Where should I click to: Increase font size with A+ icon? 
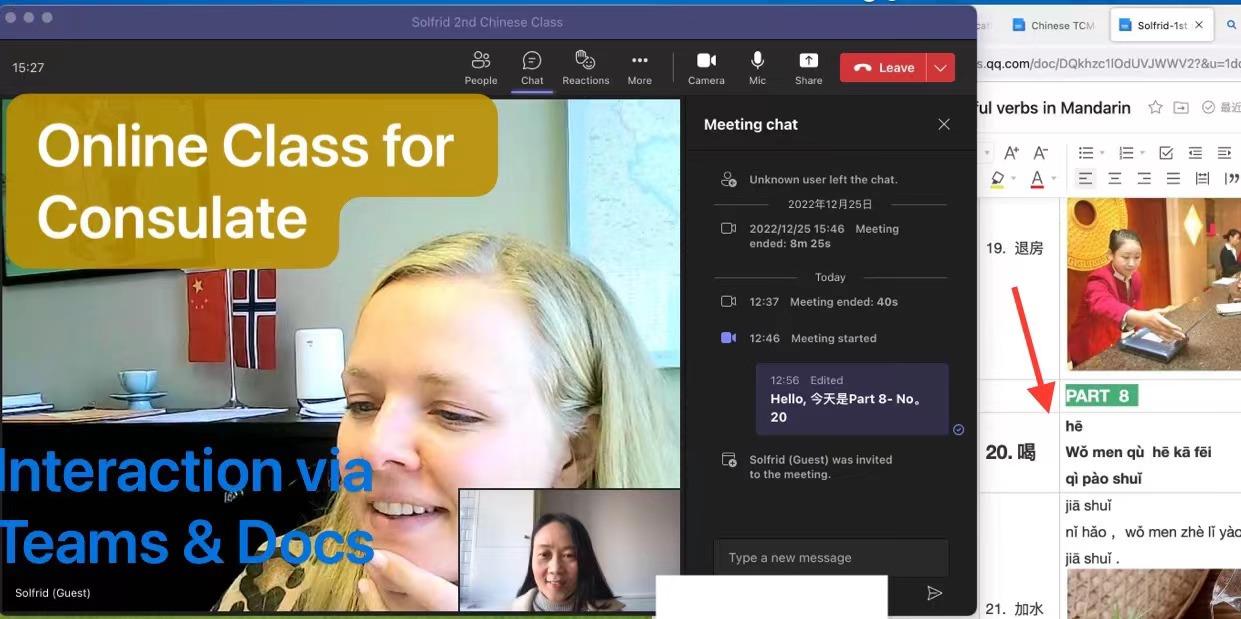[1011, 153]
